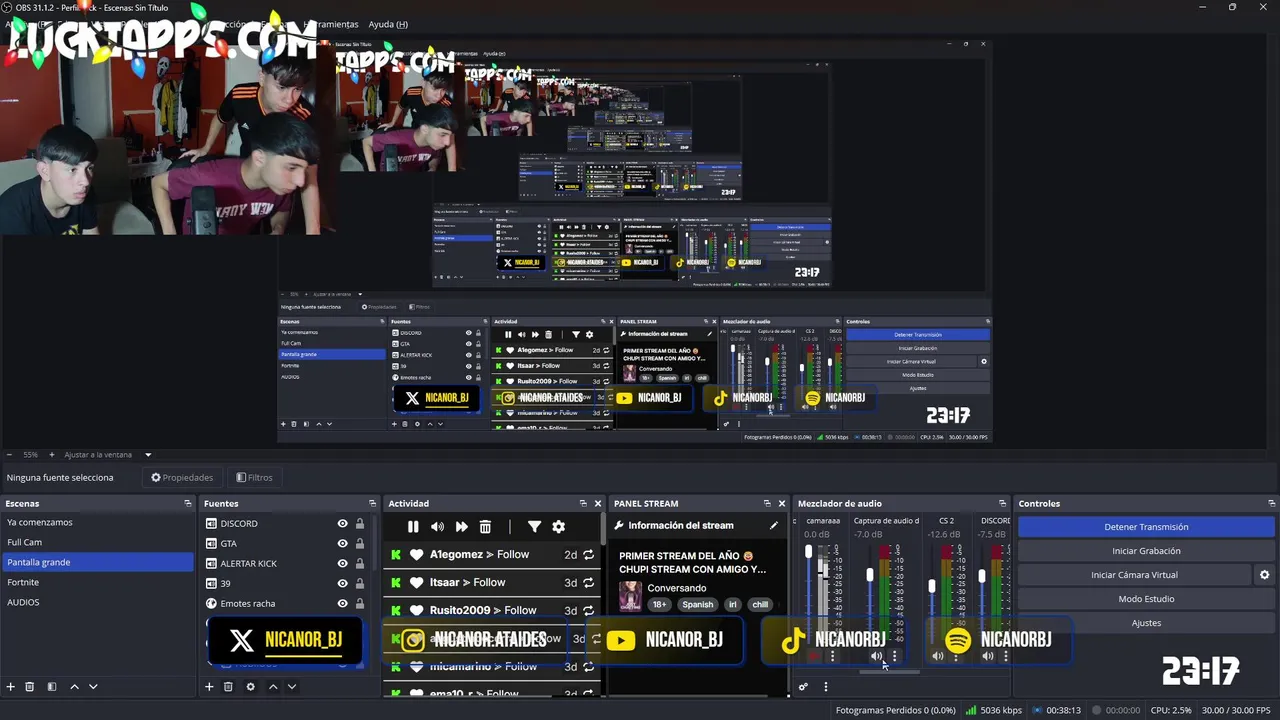The height and width of the screenshot is (720, 1280).
Task: Clear activity with trash icon in Actividad
Action: point(485,527)
